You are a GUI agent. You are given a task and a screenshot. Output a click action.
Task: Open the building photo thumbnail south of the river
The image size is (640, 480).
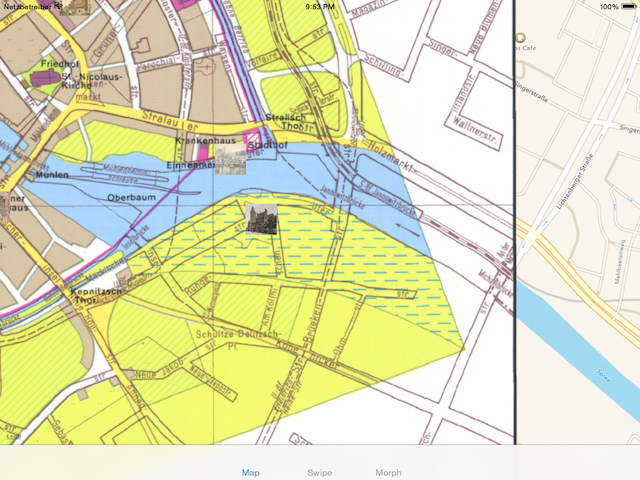[x=262, y=219]
